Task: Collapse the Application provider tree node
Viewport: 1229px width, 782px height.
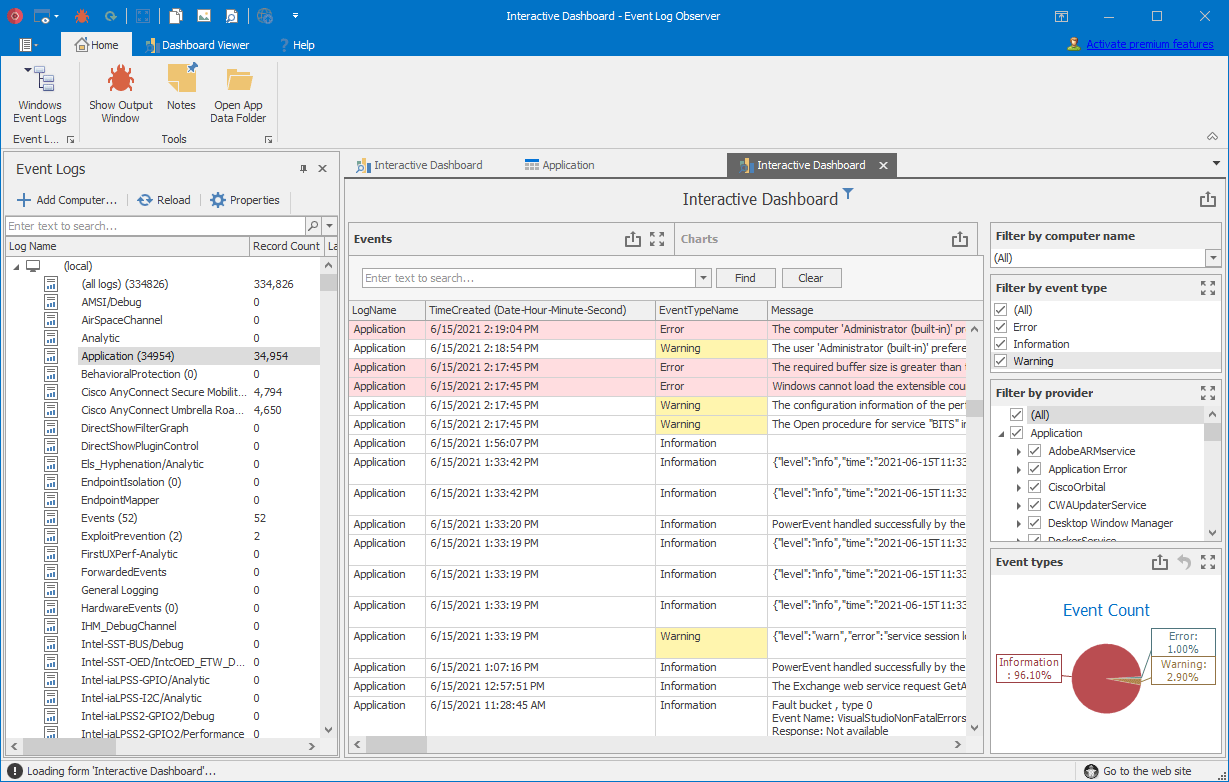Action: pyautogui.click(x=1001, y=433)
